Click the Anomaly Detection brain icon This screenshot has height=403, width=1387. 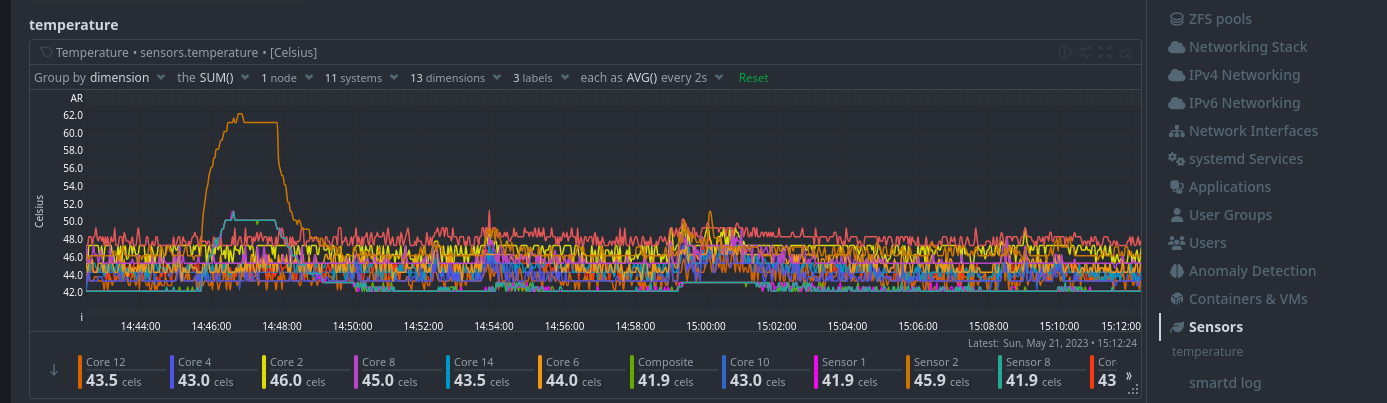pyautogui.click(x=1176, y=271)
